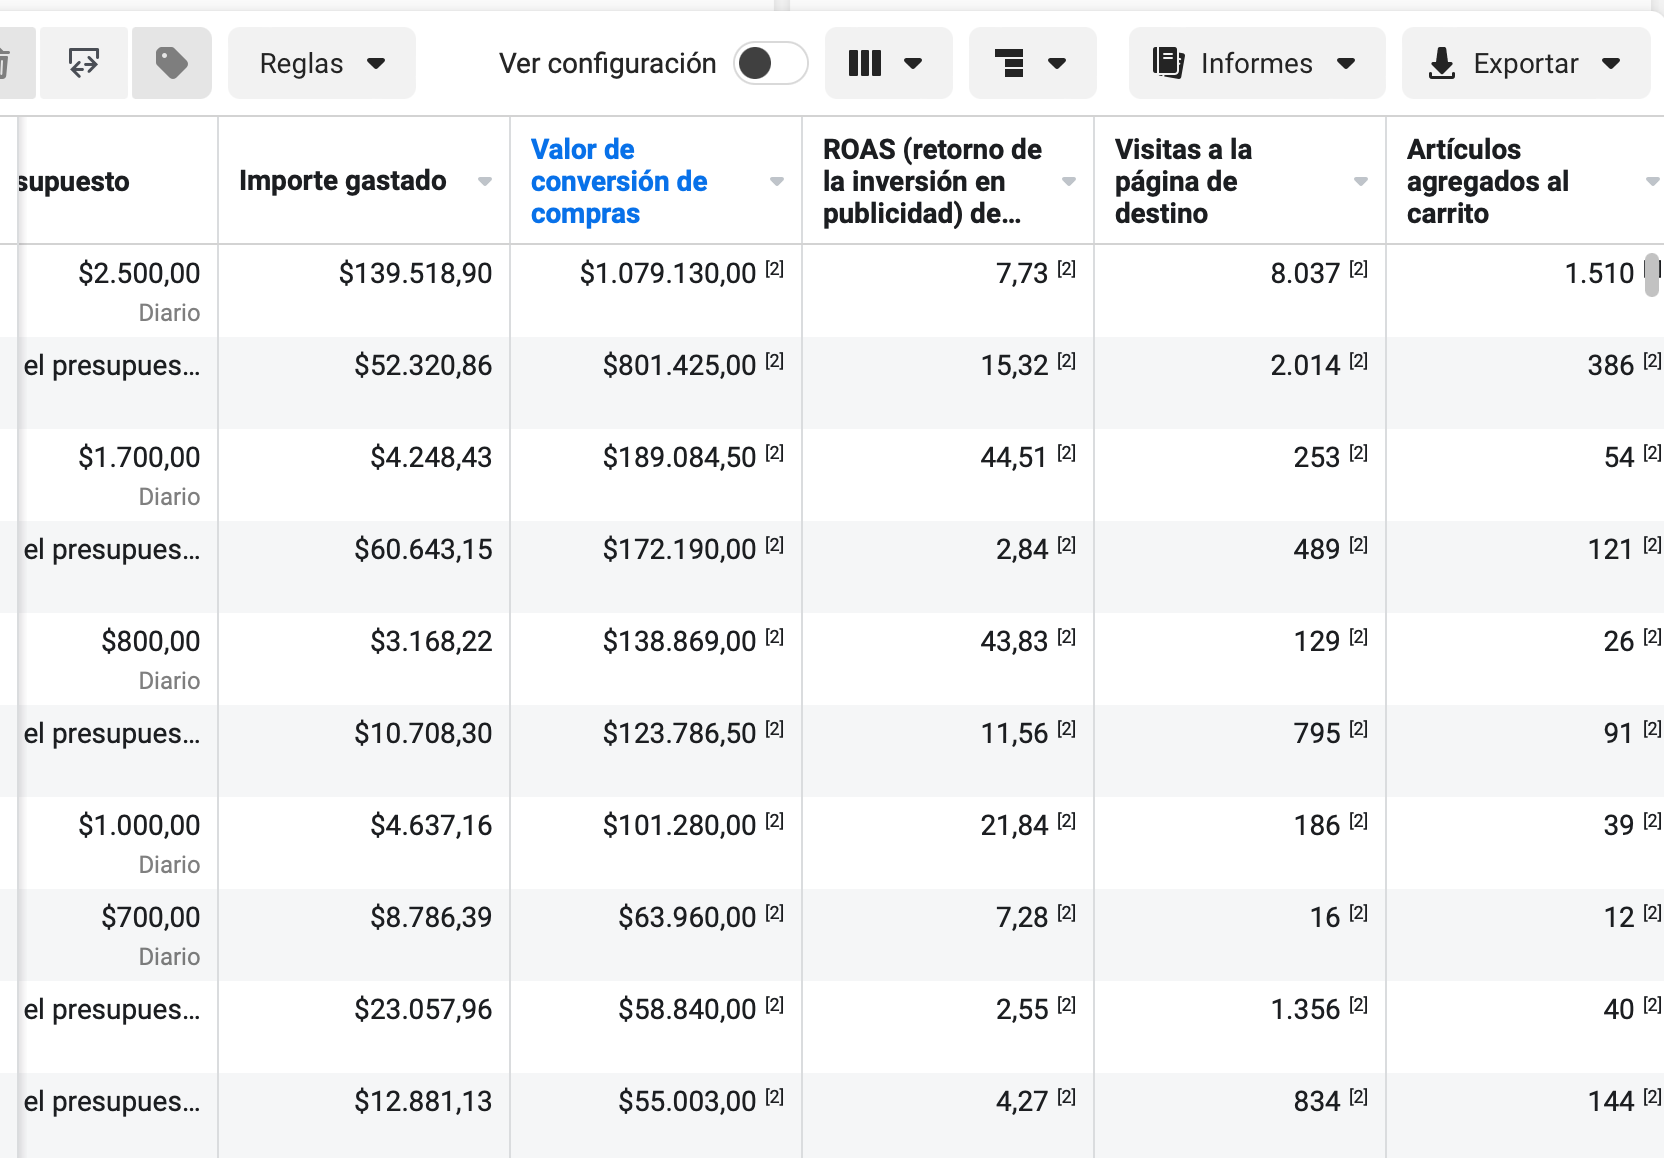Open the ROAS column header chevron
Screen dimensions: 1664x1158
point(1068,182)
